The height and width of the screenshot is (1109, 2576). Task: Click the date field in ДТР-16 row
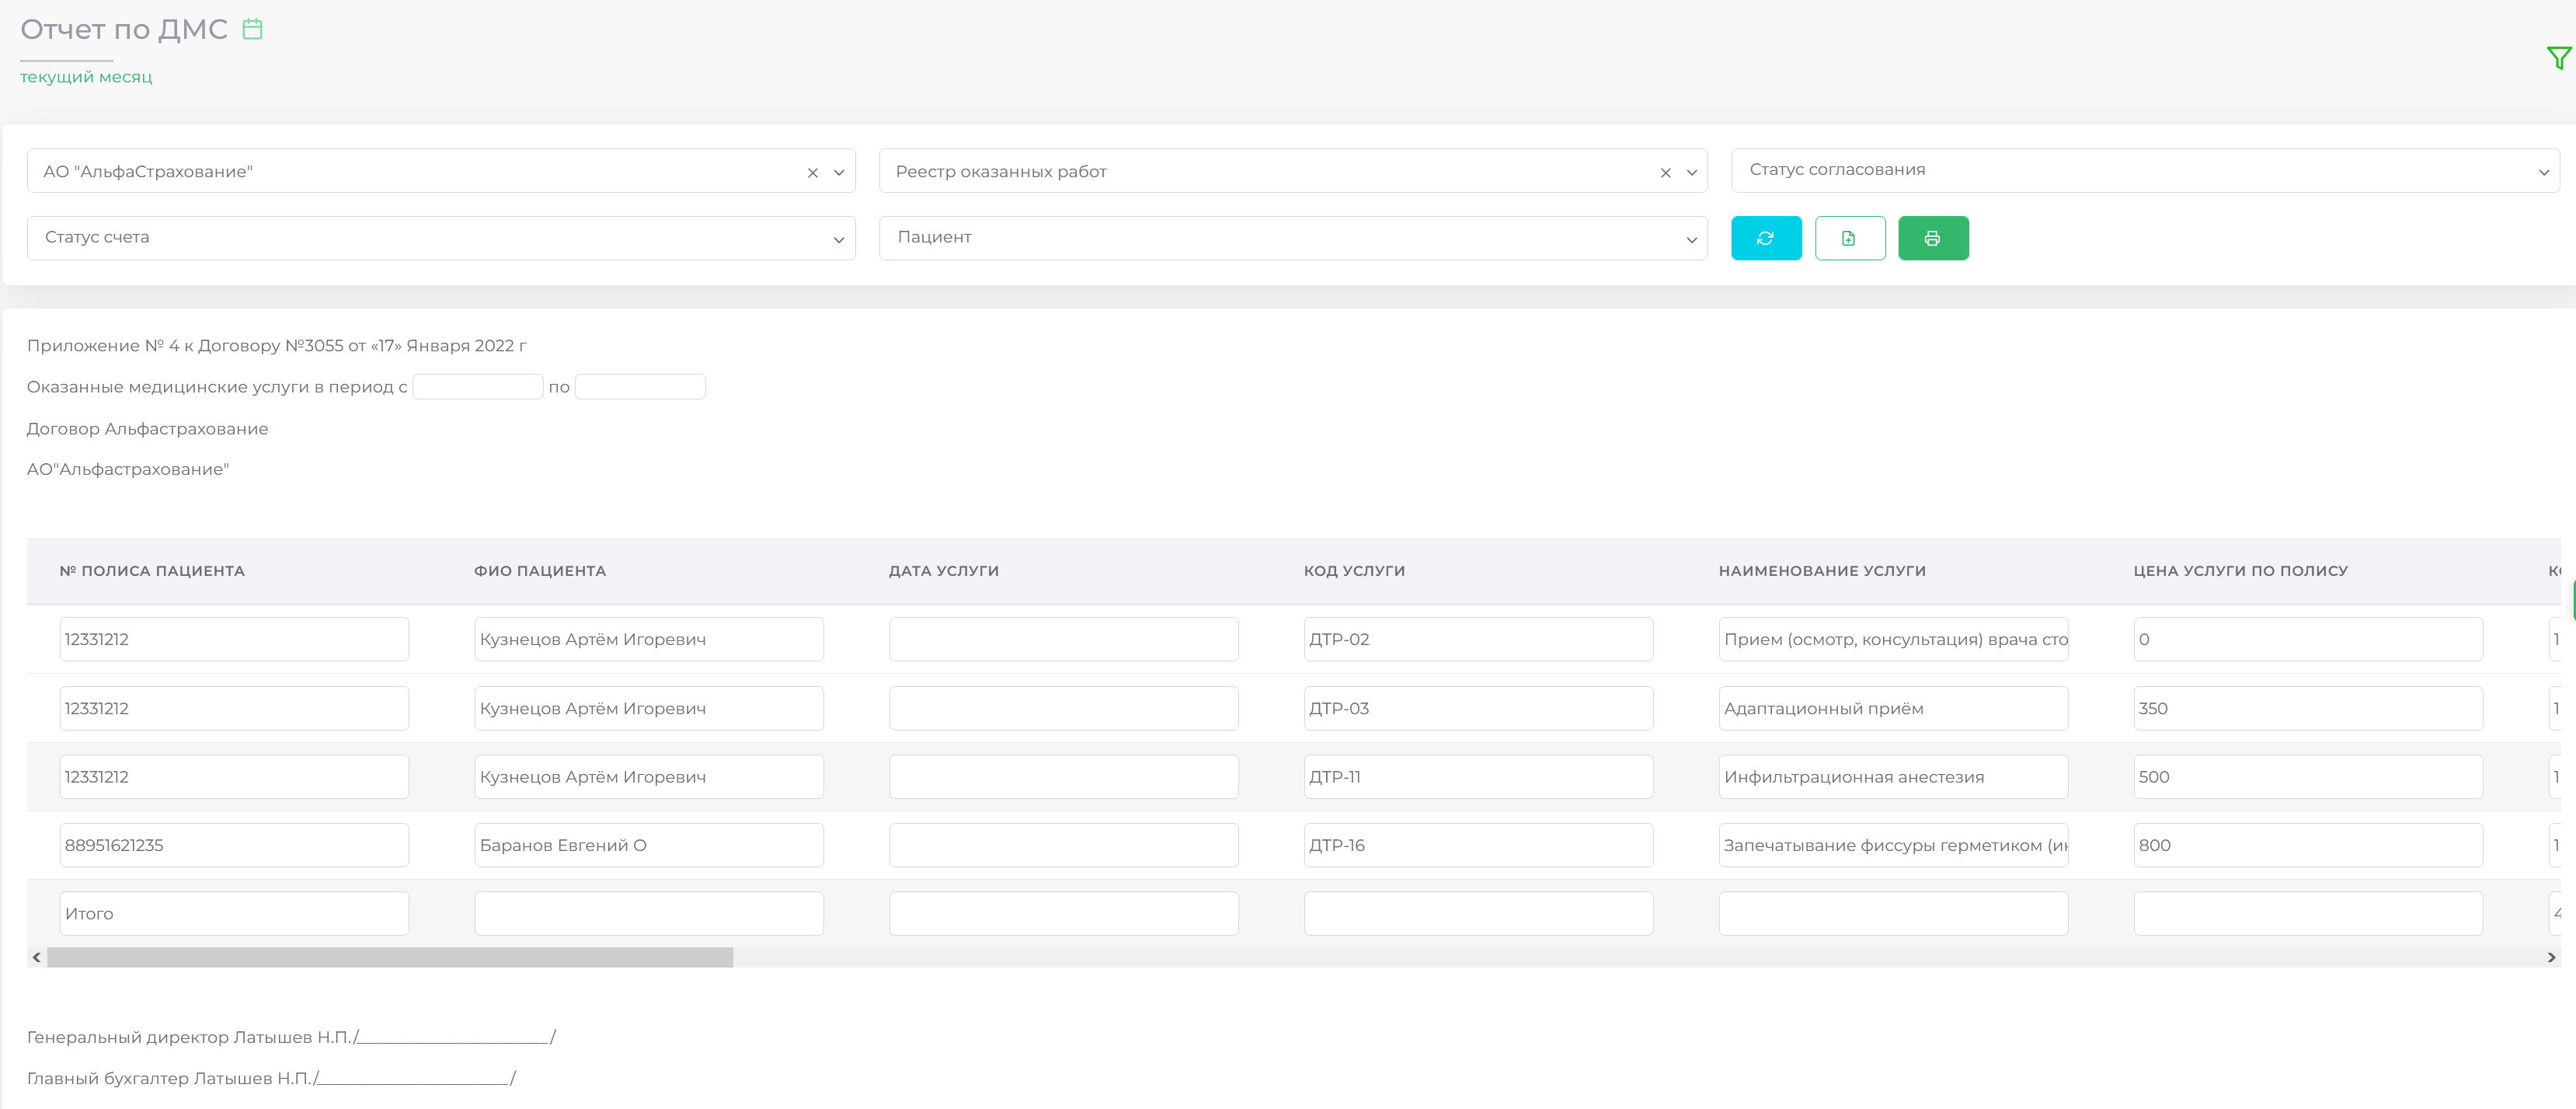point(1064,845)
